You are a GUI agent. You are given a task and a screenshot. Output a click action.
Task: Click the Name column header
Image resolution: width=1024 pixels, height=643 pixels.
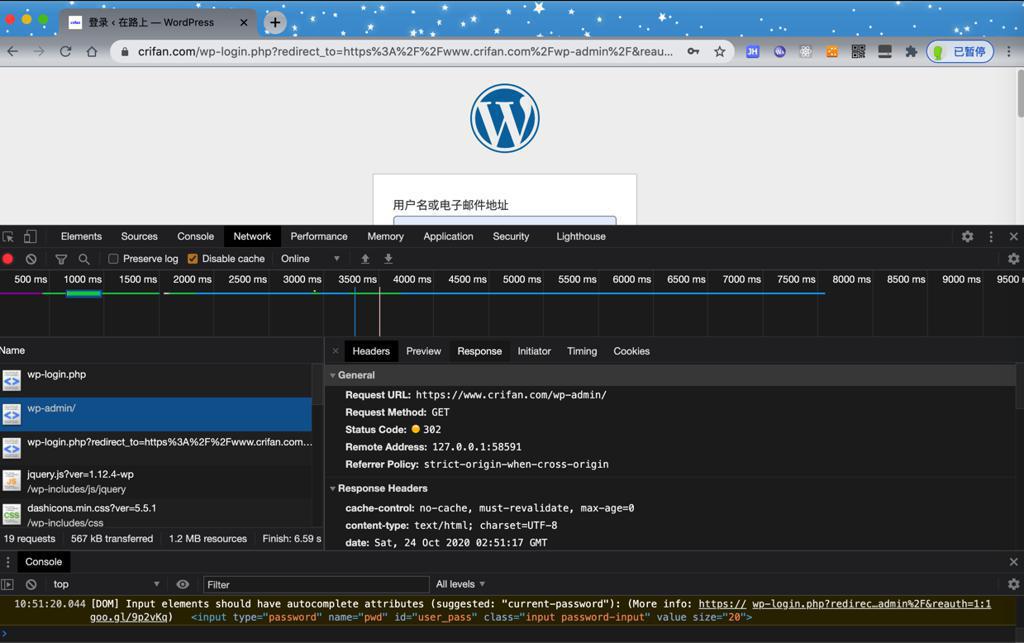(13, 351)
